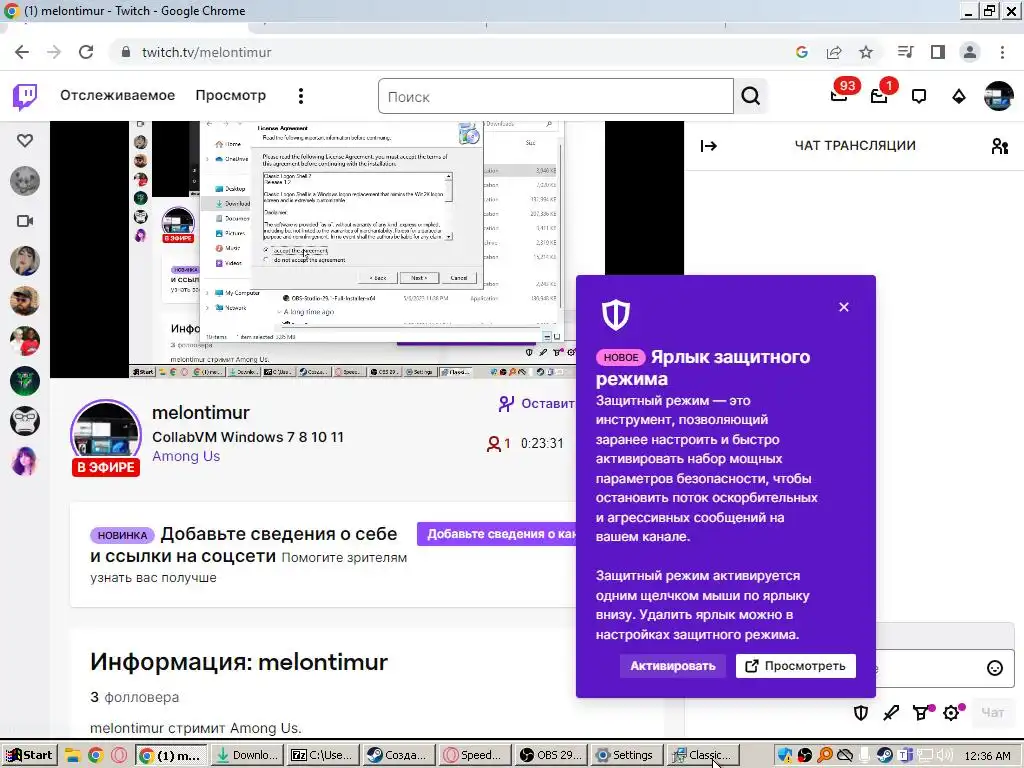Click the address bar URL

206,52
